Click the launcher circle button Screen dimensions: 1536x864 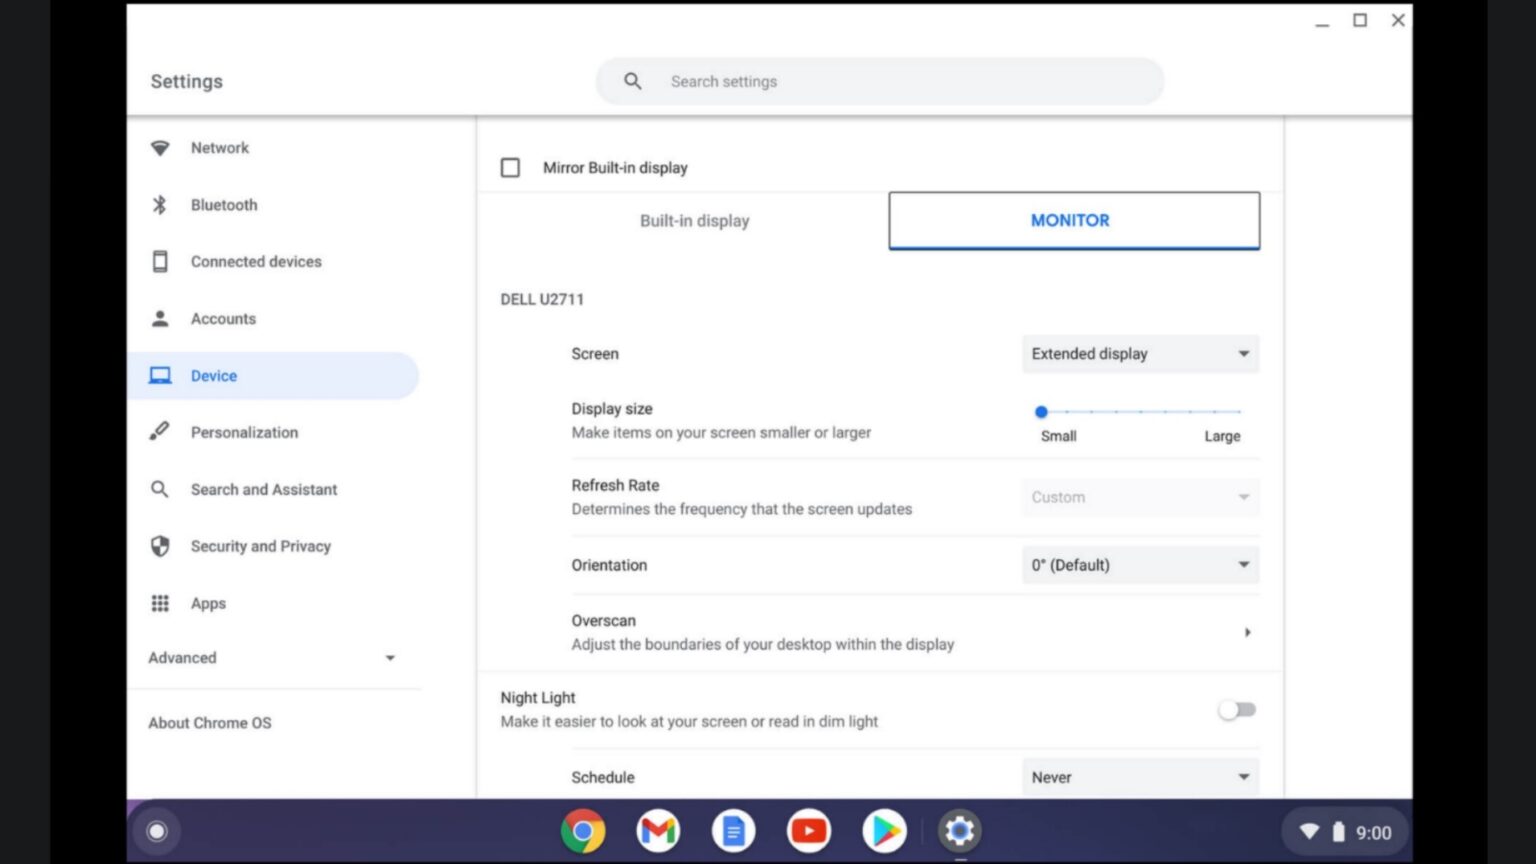point(157,831)
